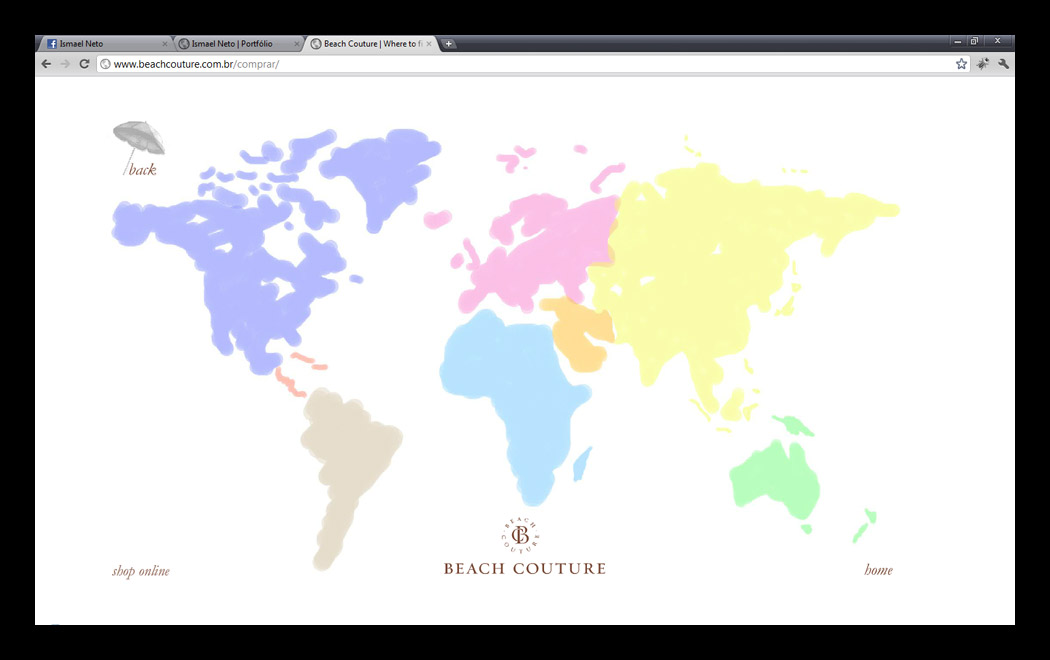
Task: Restore down the browser window
Action: tap(974, 42)
